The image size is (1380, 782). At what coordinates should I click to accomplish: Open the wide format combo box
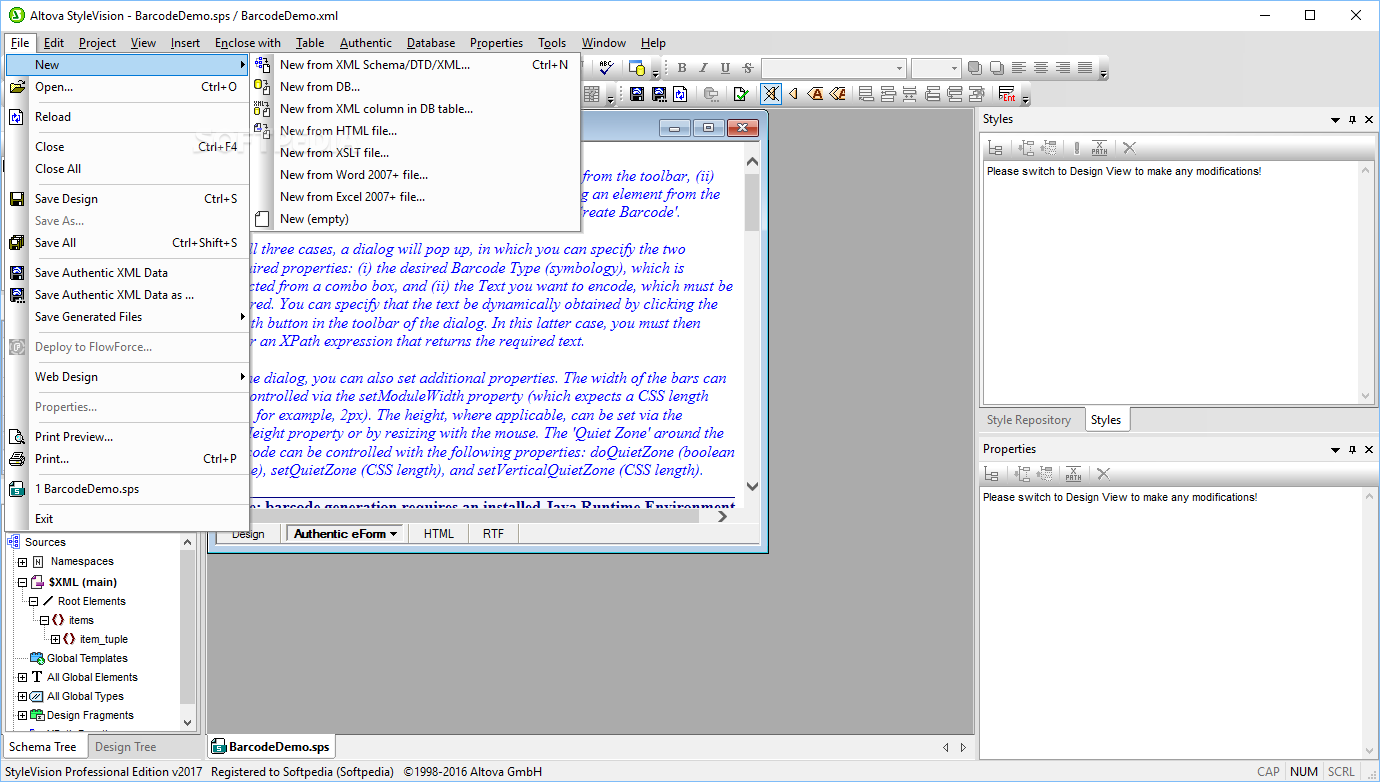click(x=833, y=68)
